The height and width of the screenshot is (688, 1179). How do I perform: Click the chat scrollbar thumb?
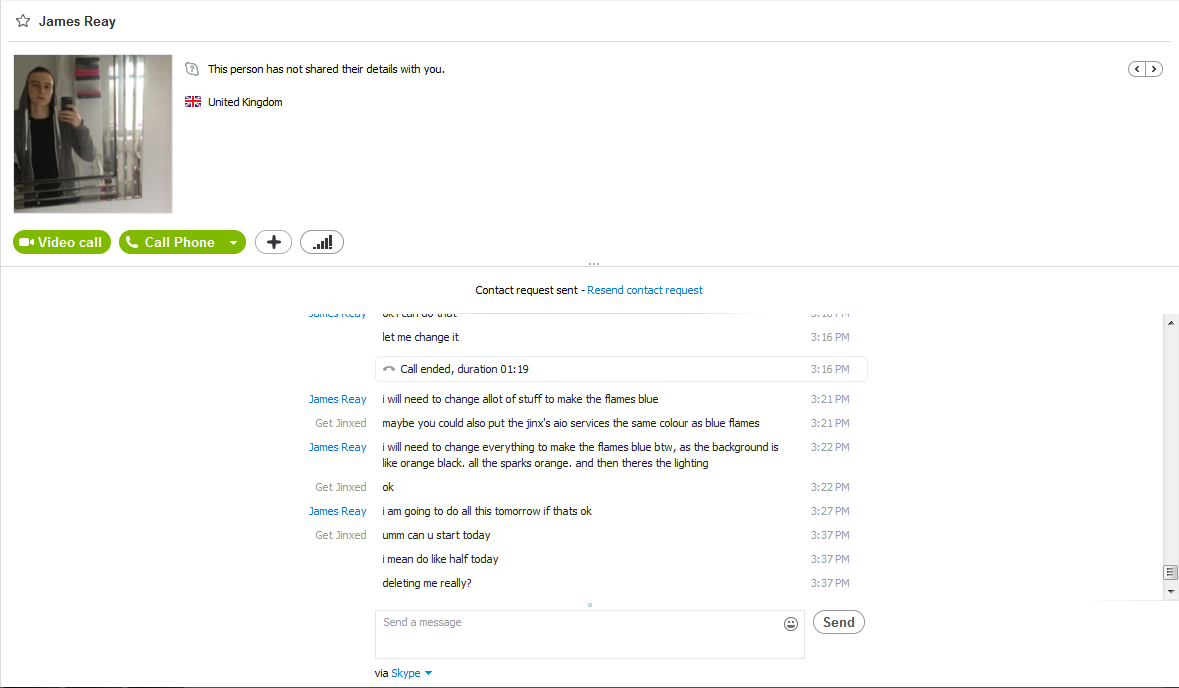(1171, 572)
